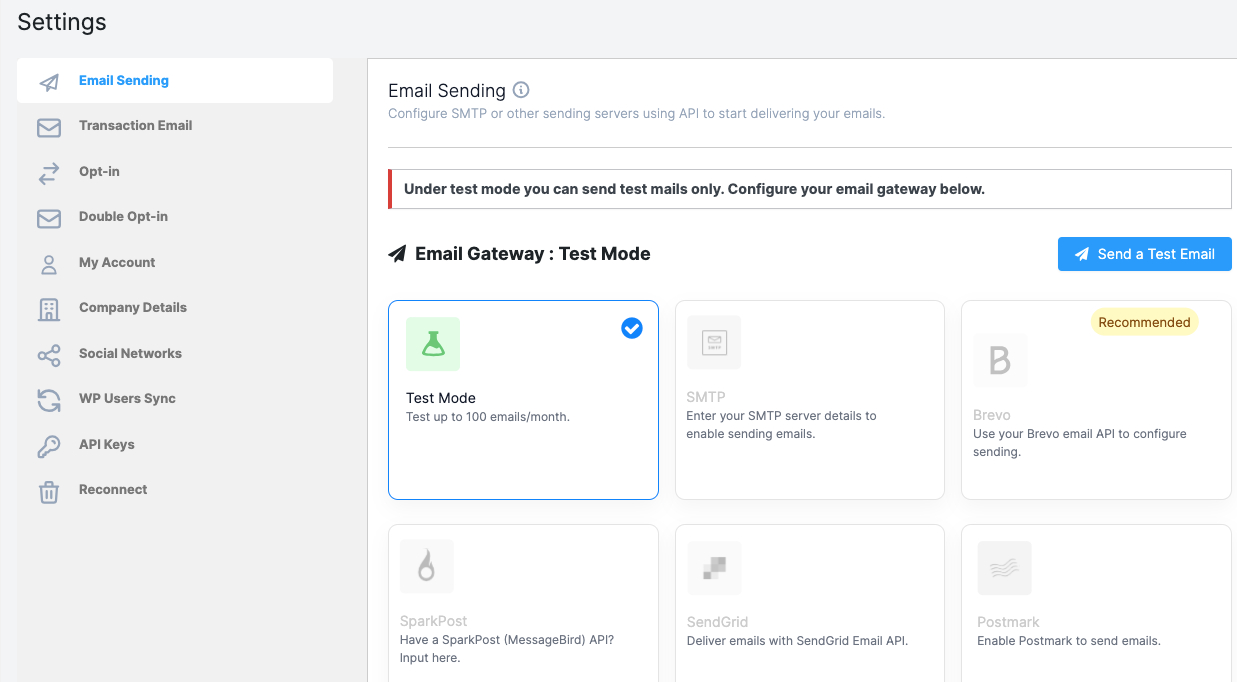Screen dimensions: 1237x682
Task: Click the building icon beside Company Details
Action: pos(49,309)
